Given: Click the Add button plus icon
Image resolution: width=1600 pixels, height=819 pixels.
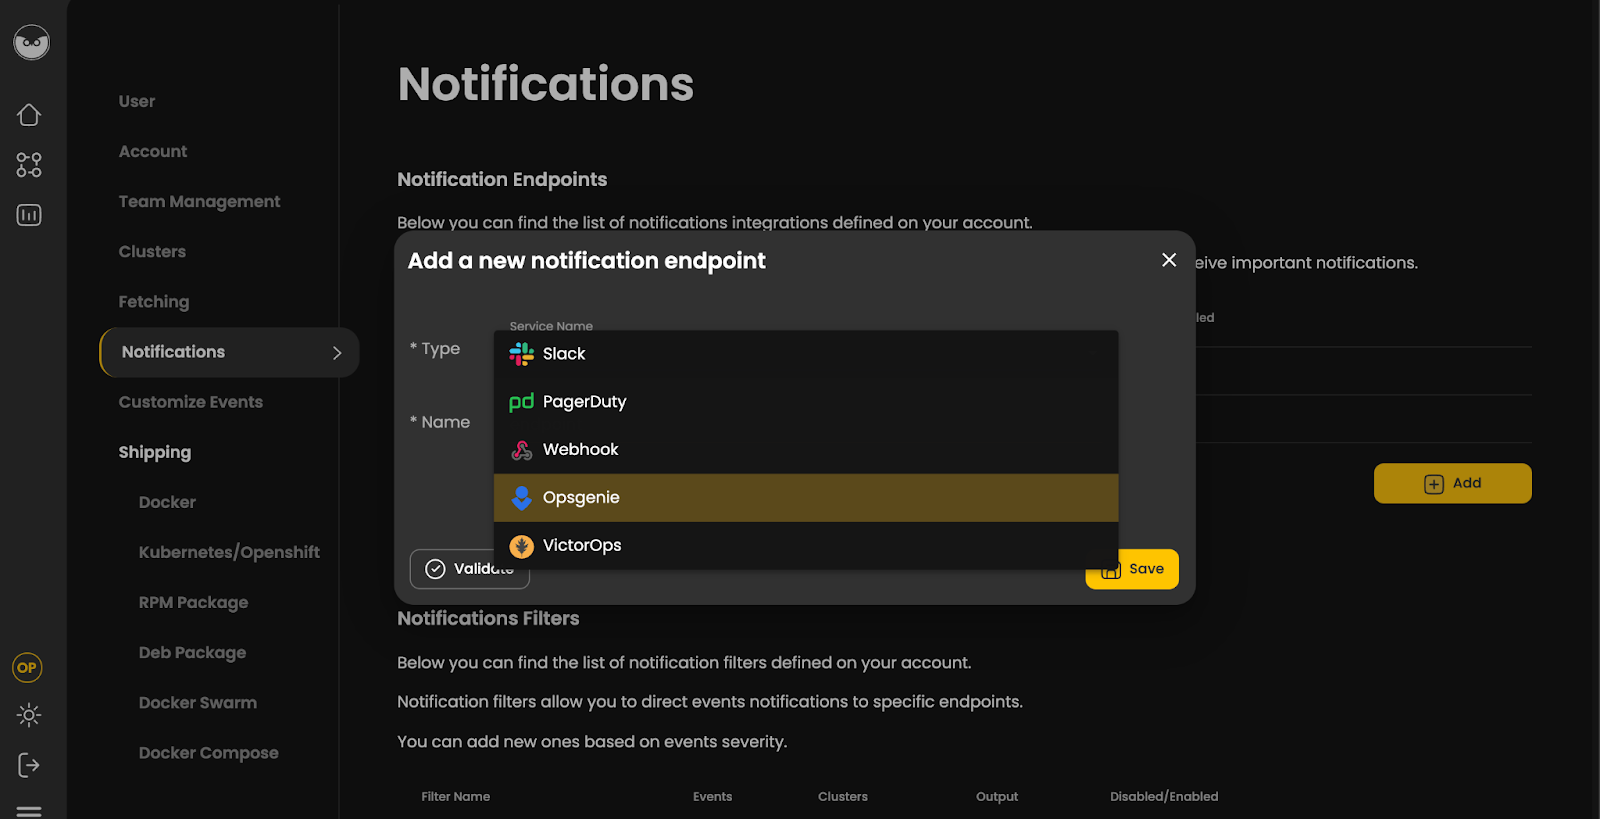Looking at the screenshot, I should [1434, 484].
